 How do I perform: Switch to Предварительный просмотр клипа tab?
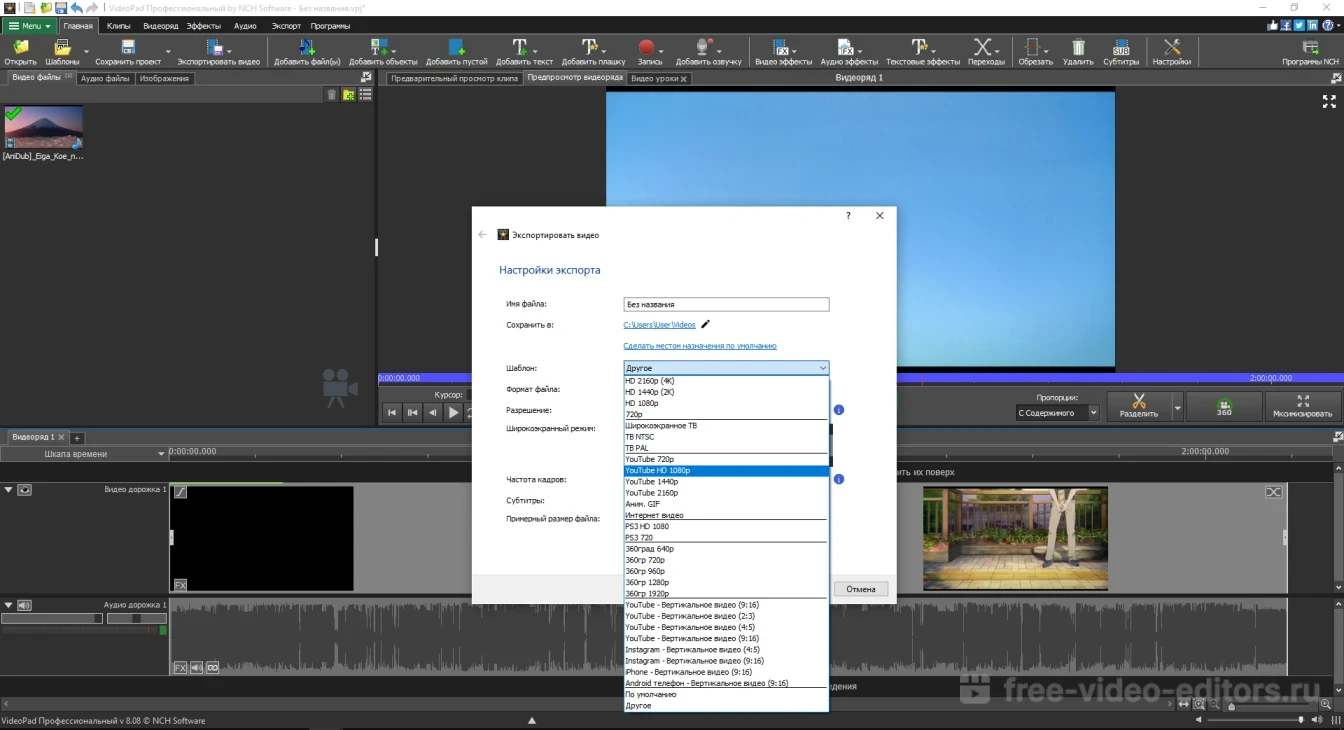(453, 78)
